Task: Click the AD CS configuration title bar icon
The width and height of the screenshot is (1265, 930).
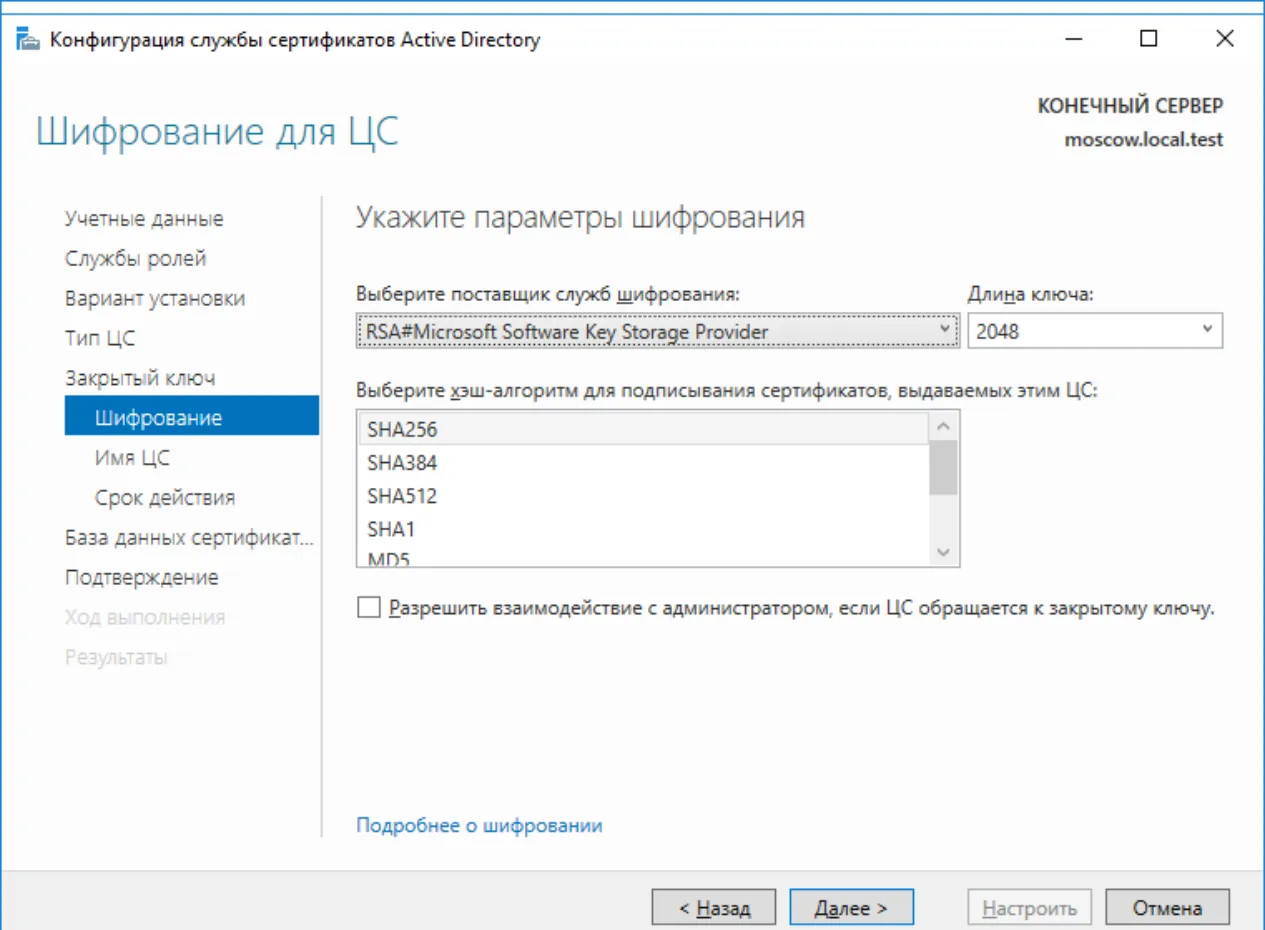Action: point(29,40)
